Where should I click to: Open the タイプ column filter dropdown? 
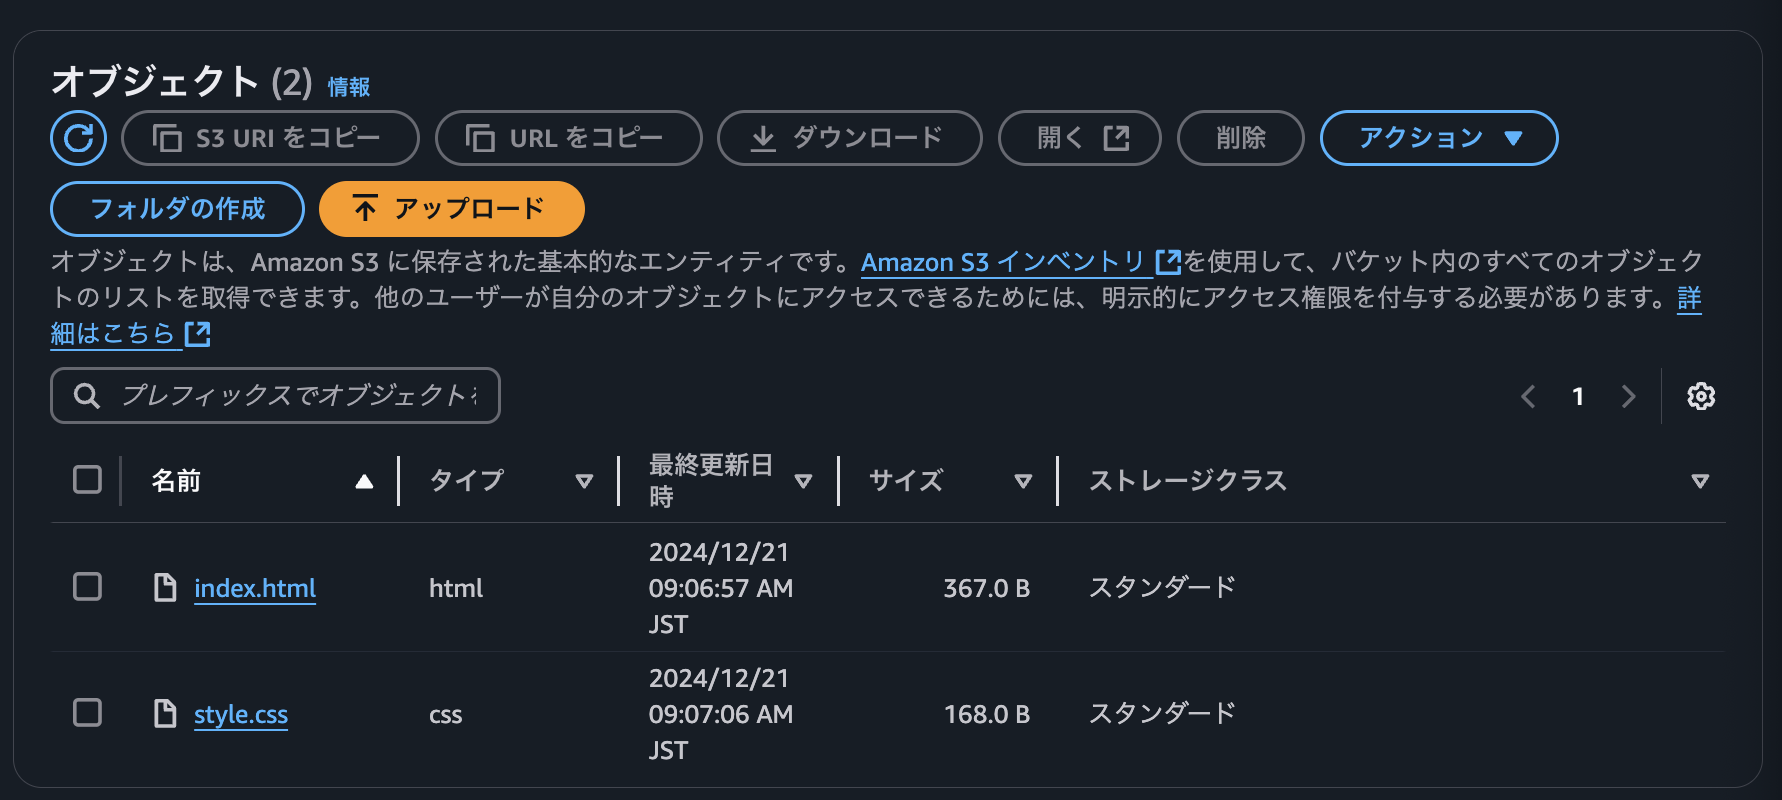click(x=585, y=481)
